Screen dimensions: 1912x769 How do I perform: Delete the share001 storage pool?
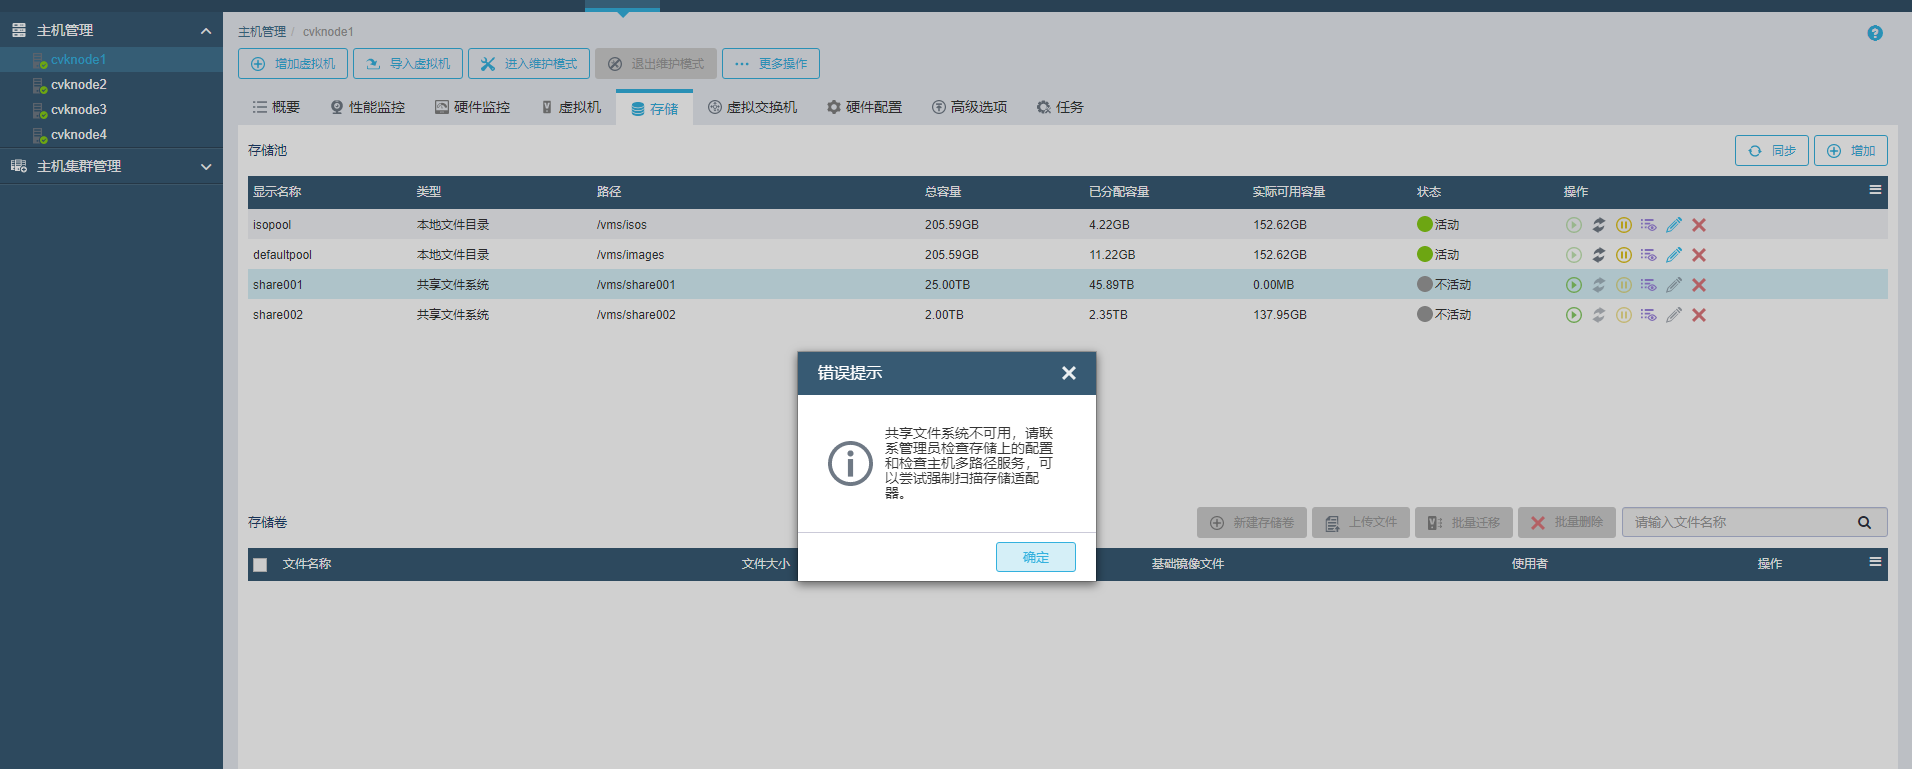(x=1699, y=285)
